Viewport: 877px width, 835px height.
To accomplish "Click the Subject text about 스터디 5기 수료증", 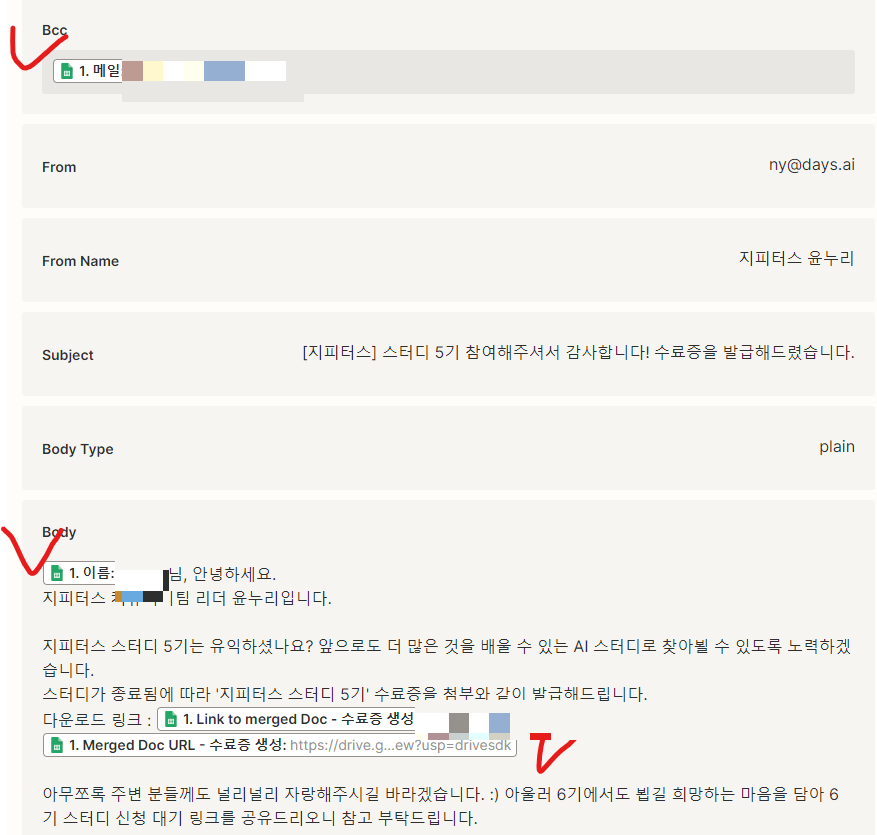I will click(x=578, y=352).
